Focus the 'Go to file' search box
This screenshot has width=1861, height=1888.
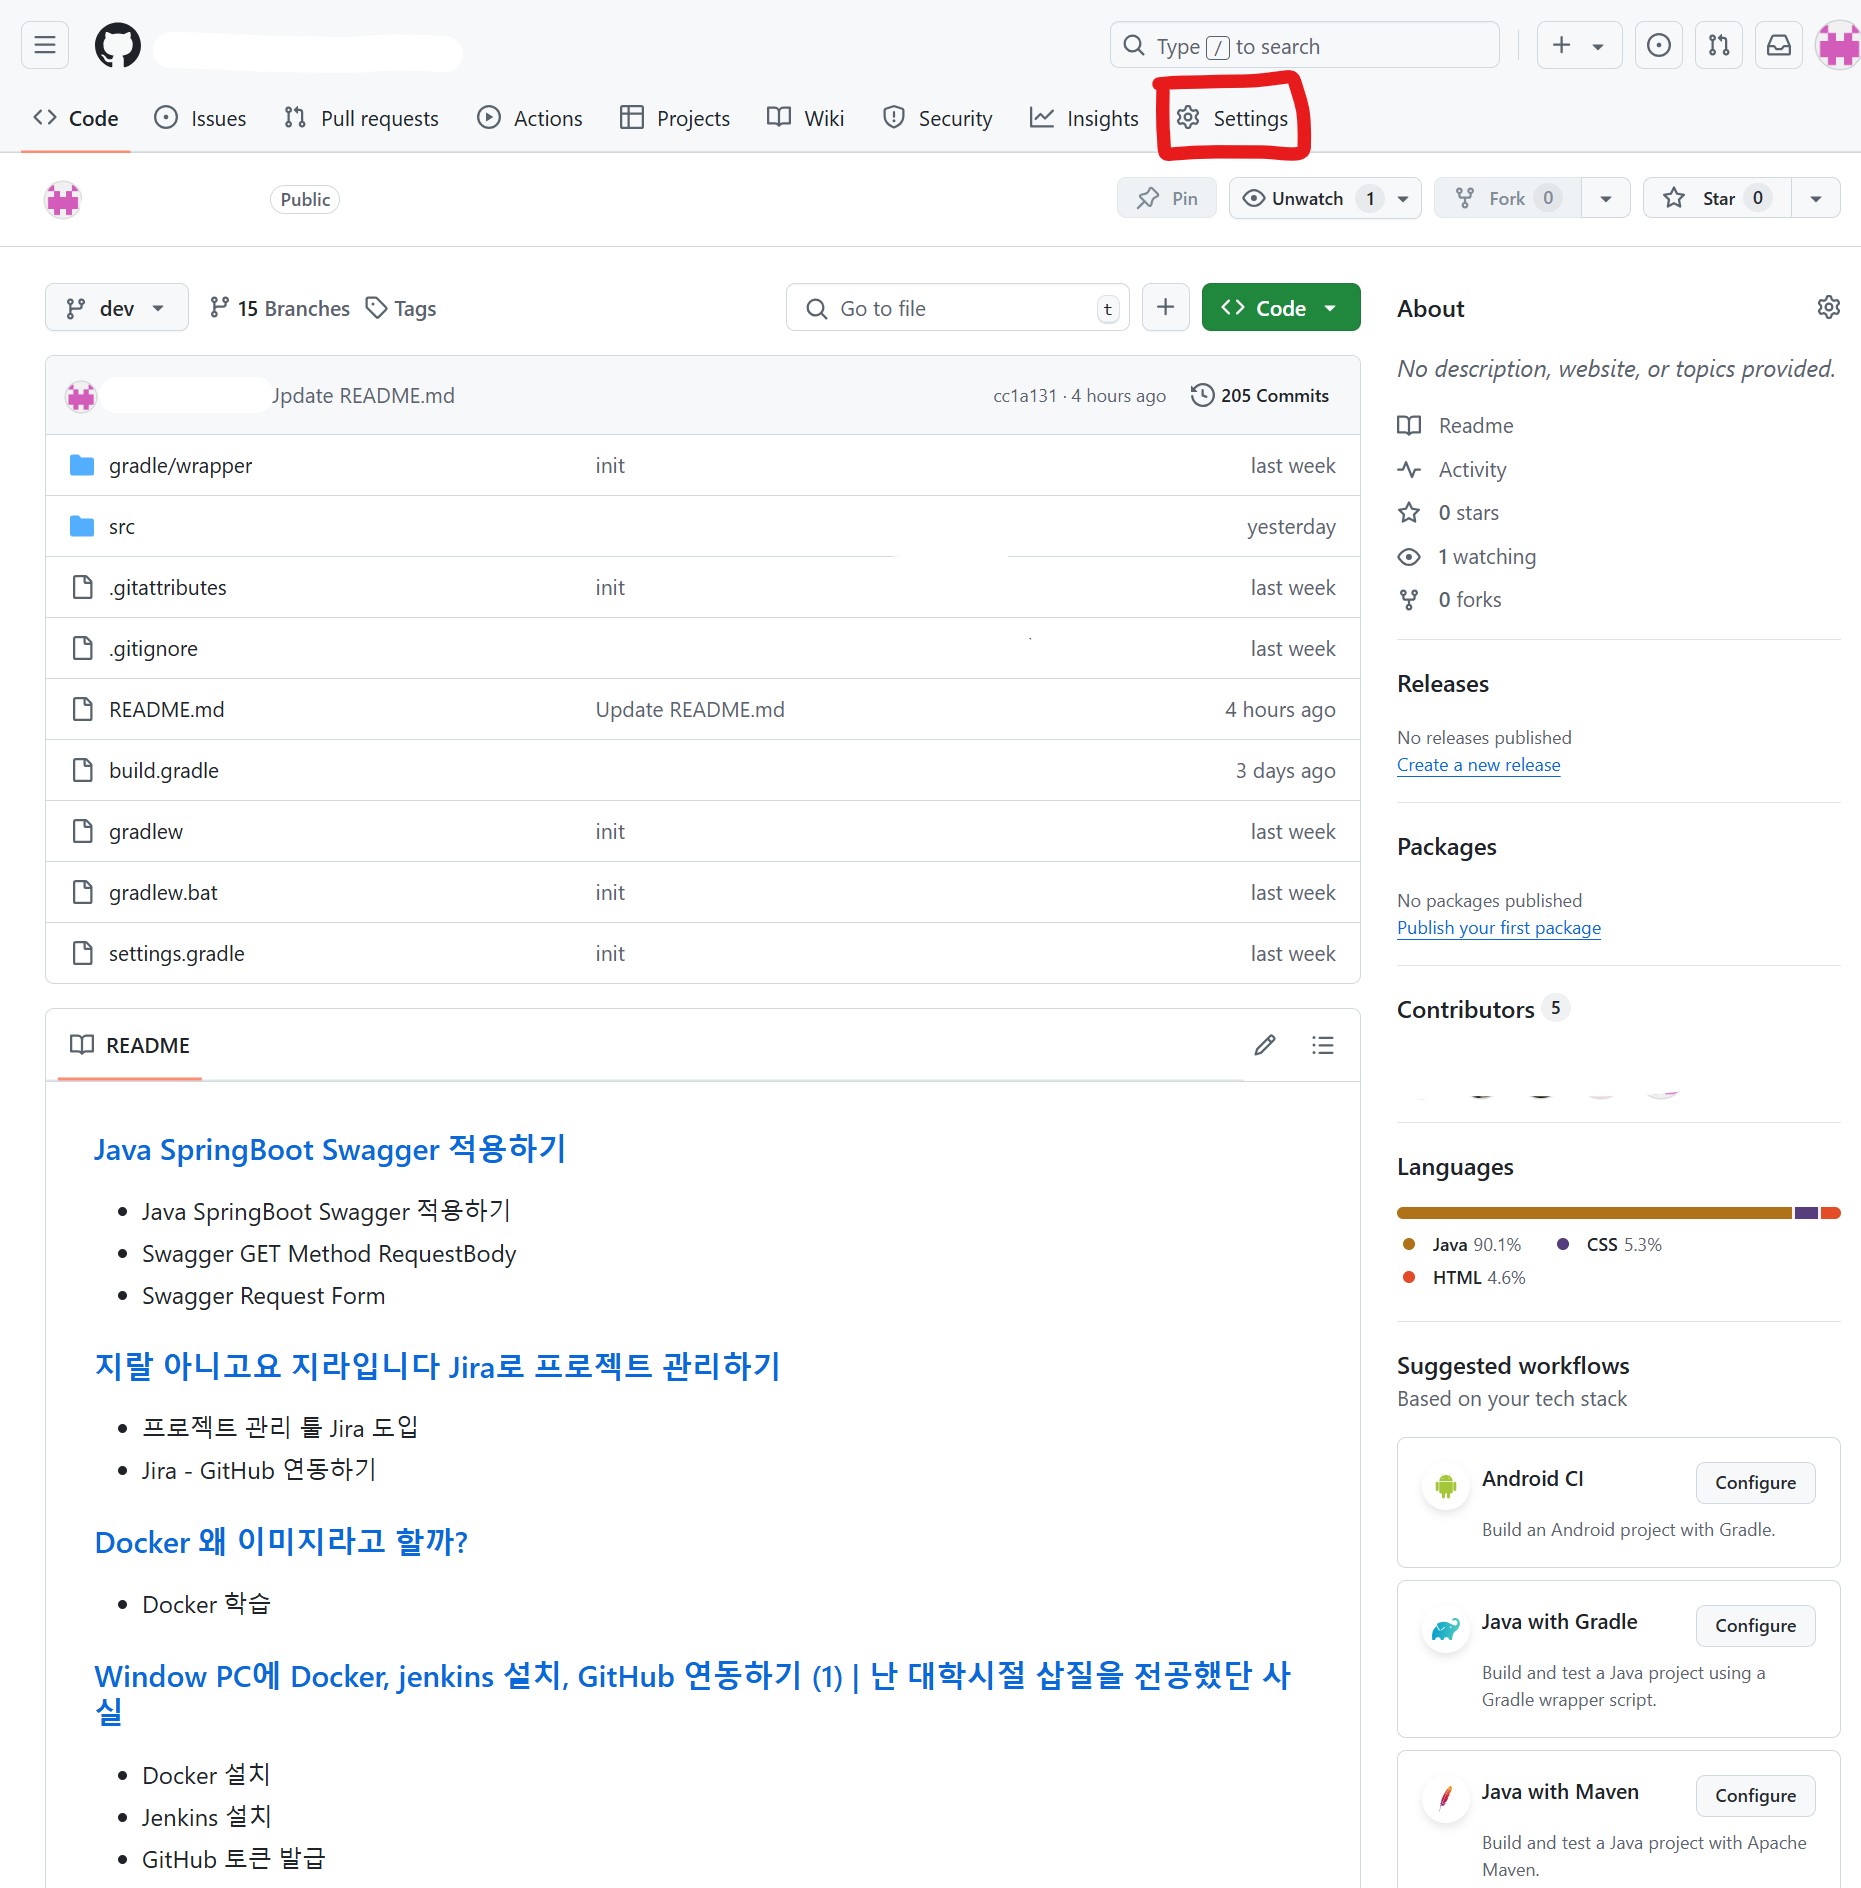pos(958,308)
